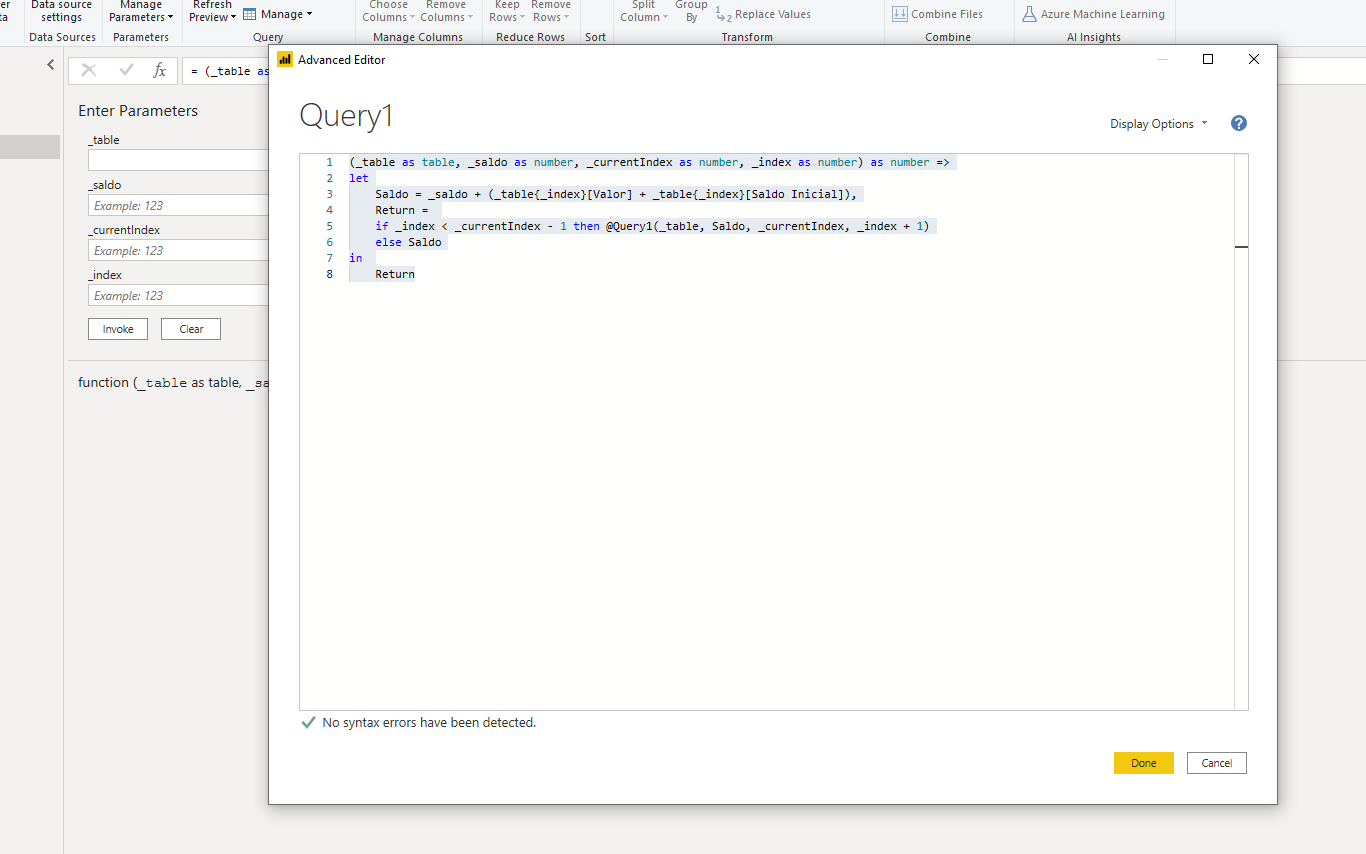The image size is (1366, 854).
Task: Click Group By in ribbon
Action: tap(691, 11)
